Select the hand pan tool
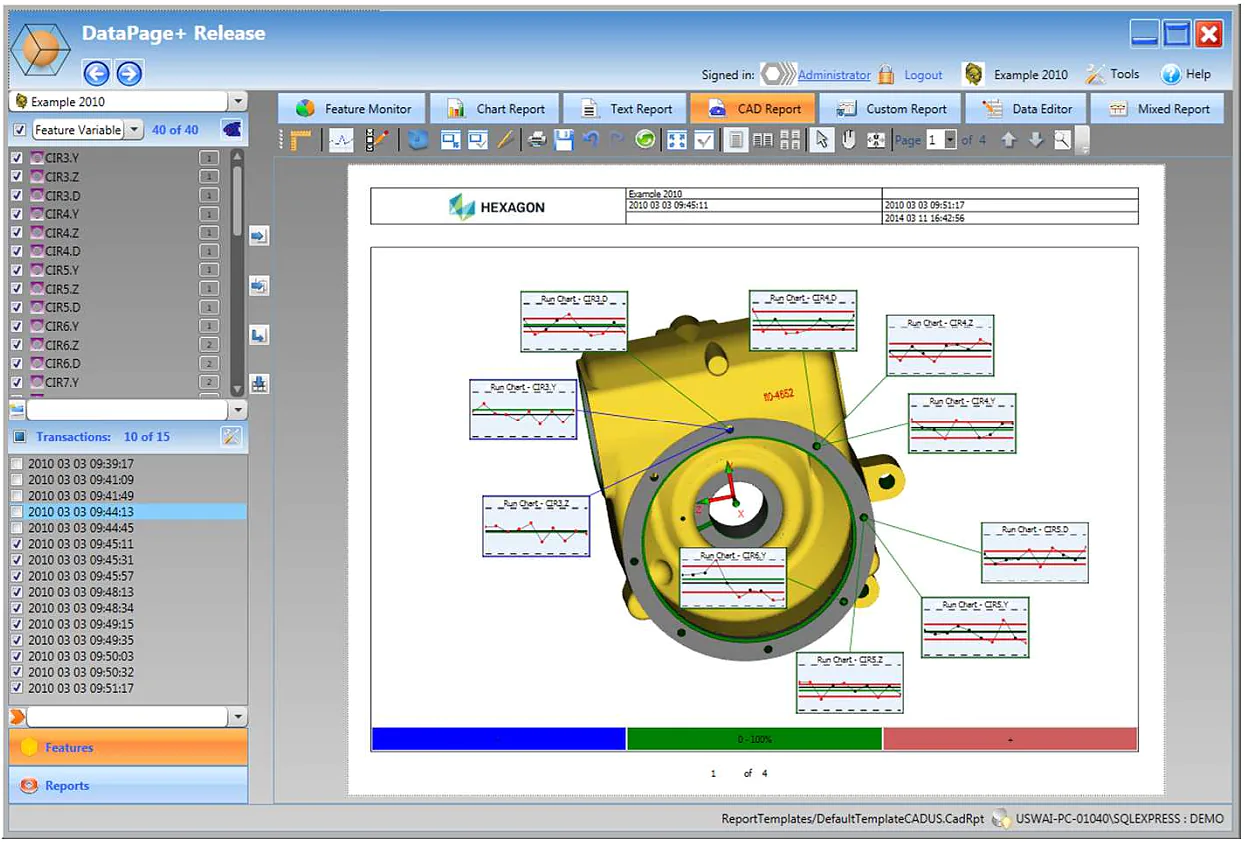The width and height of the screenshot is (1247, 842). click(849, 141)
